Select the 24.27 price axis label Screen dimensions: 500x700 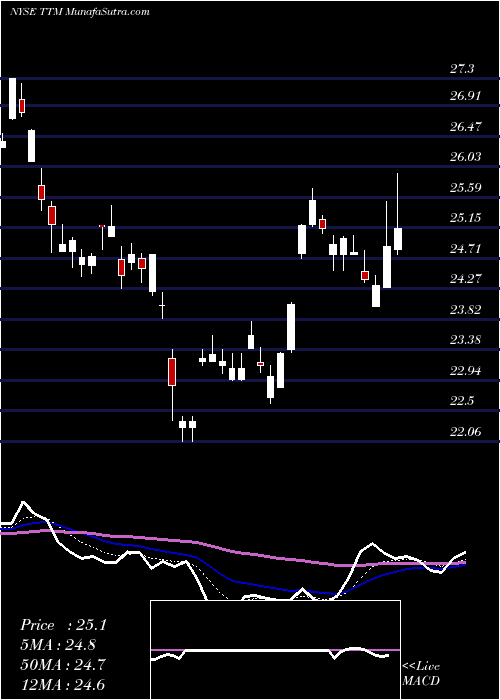tap(465, 279)
